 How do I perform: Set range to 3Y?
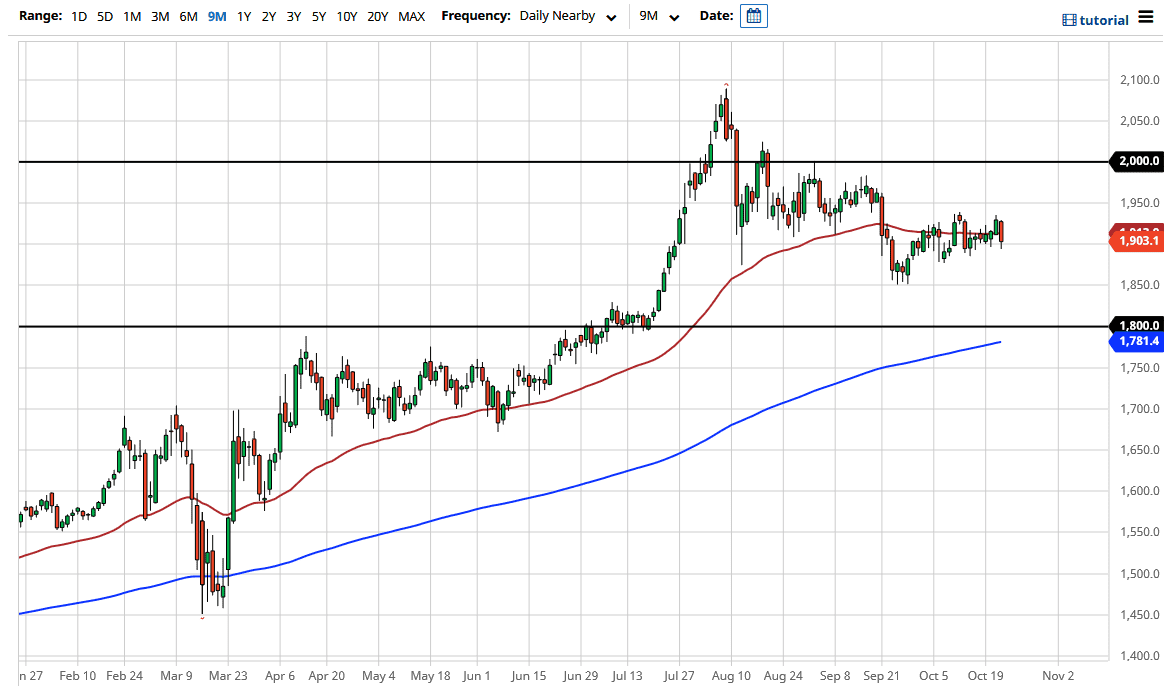click(x=294, y=16)
